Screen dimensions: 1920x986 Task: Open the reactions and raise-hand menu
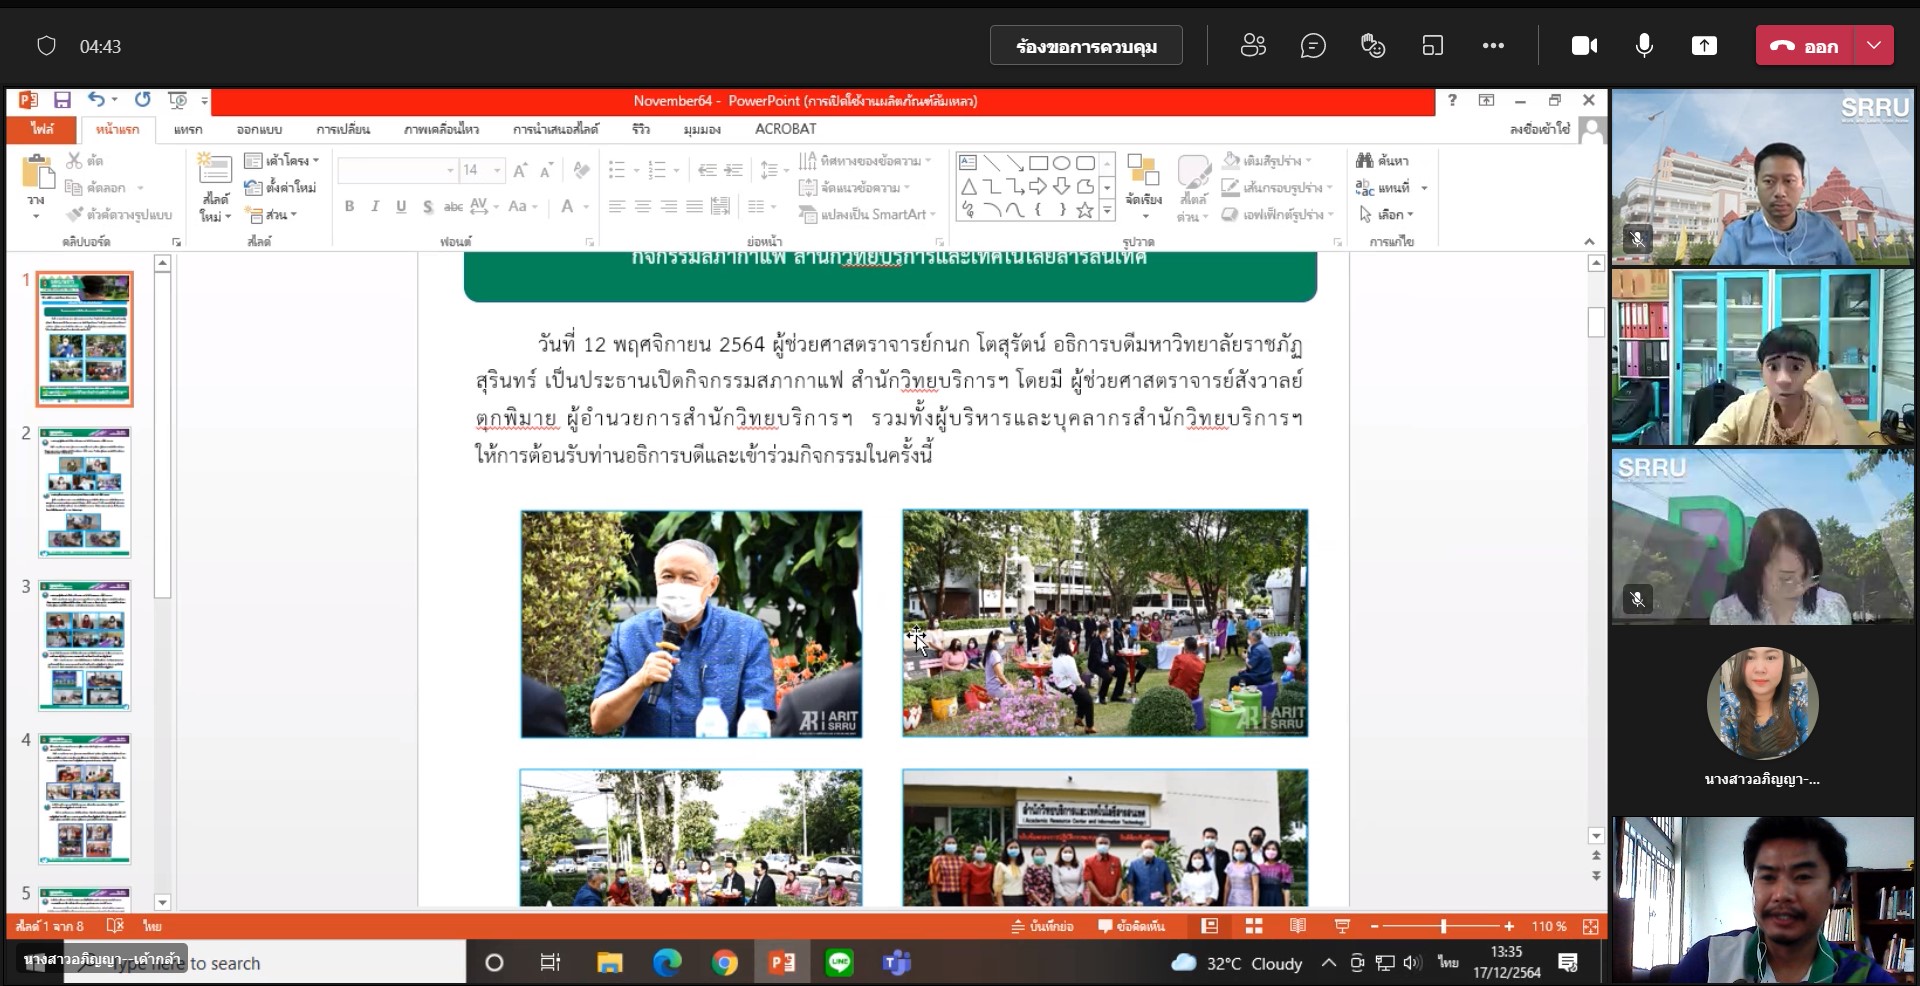pos(1373,46)
